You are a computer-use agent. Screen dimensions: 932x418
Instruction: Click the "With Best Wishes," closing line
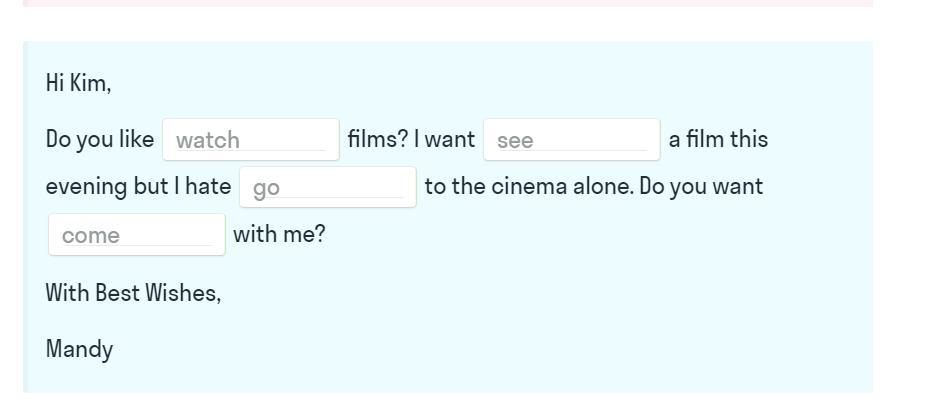coord(133,293)
